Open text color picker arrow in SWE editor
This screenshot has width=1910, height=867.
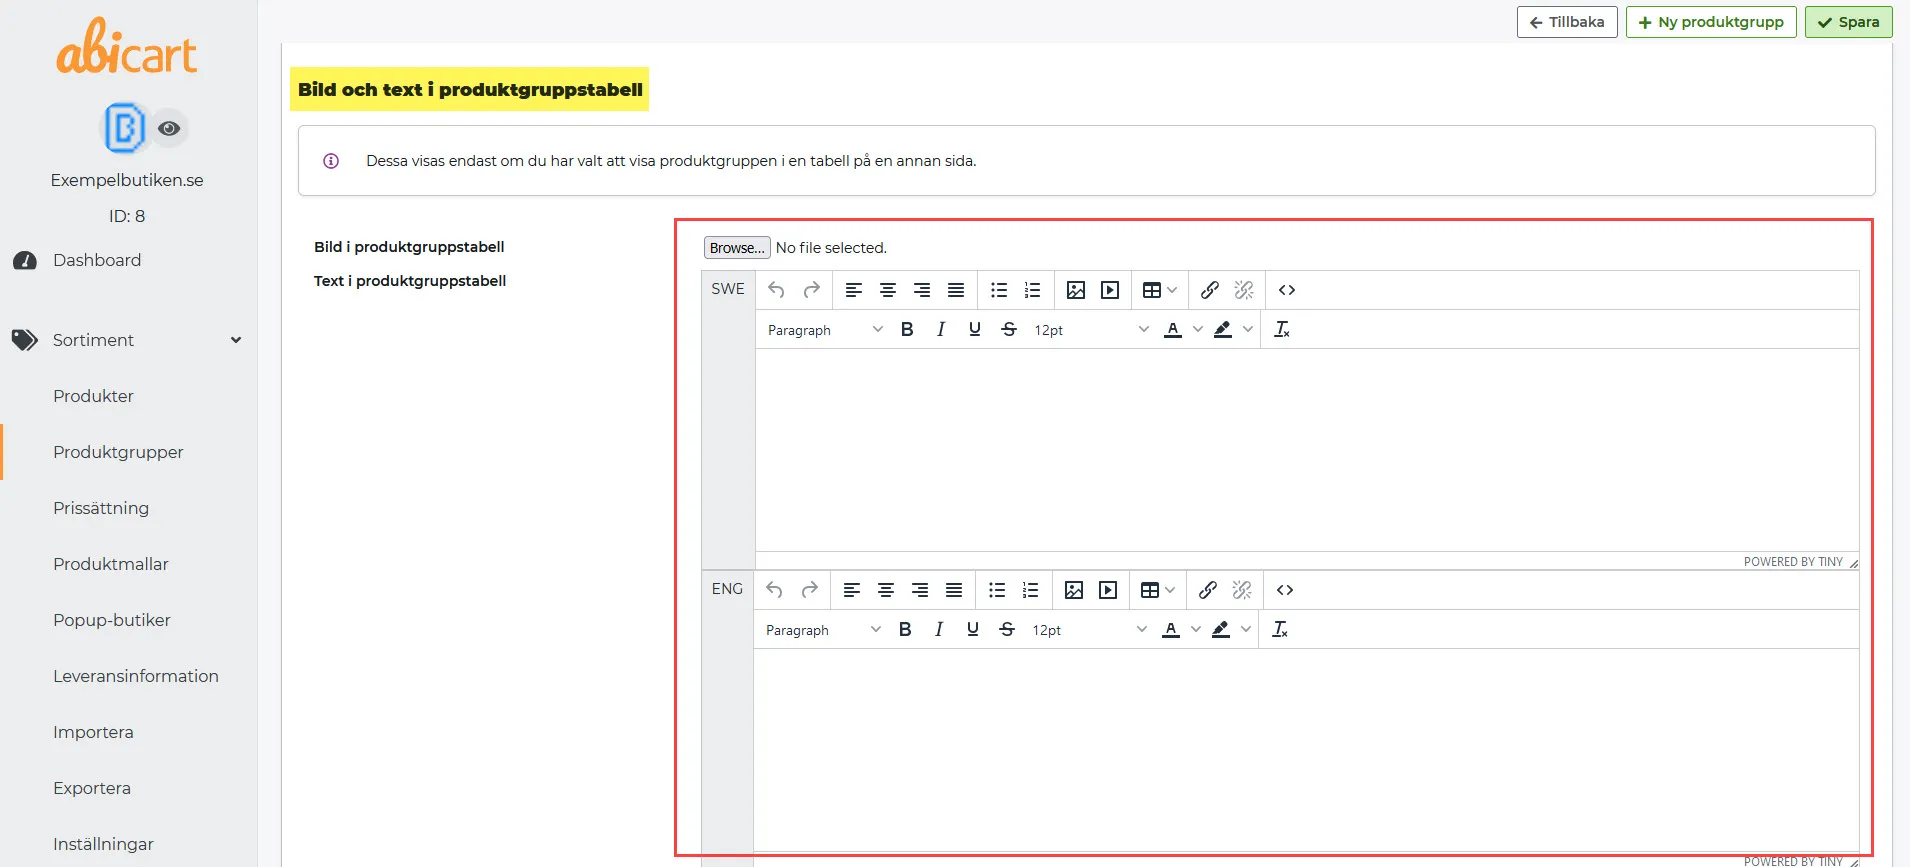coord(1197,329)
